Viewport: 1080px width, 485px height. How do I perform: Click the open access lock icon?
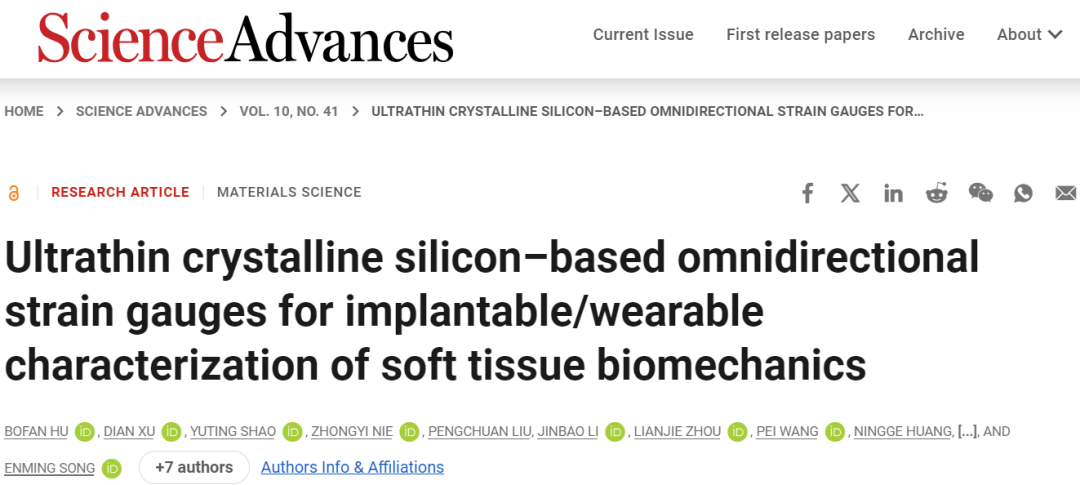click(x=14, y=193)
